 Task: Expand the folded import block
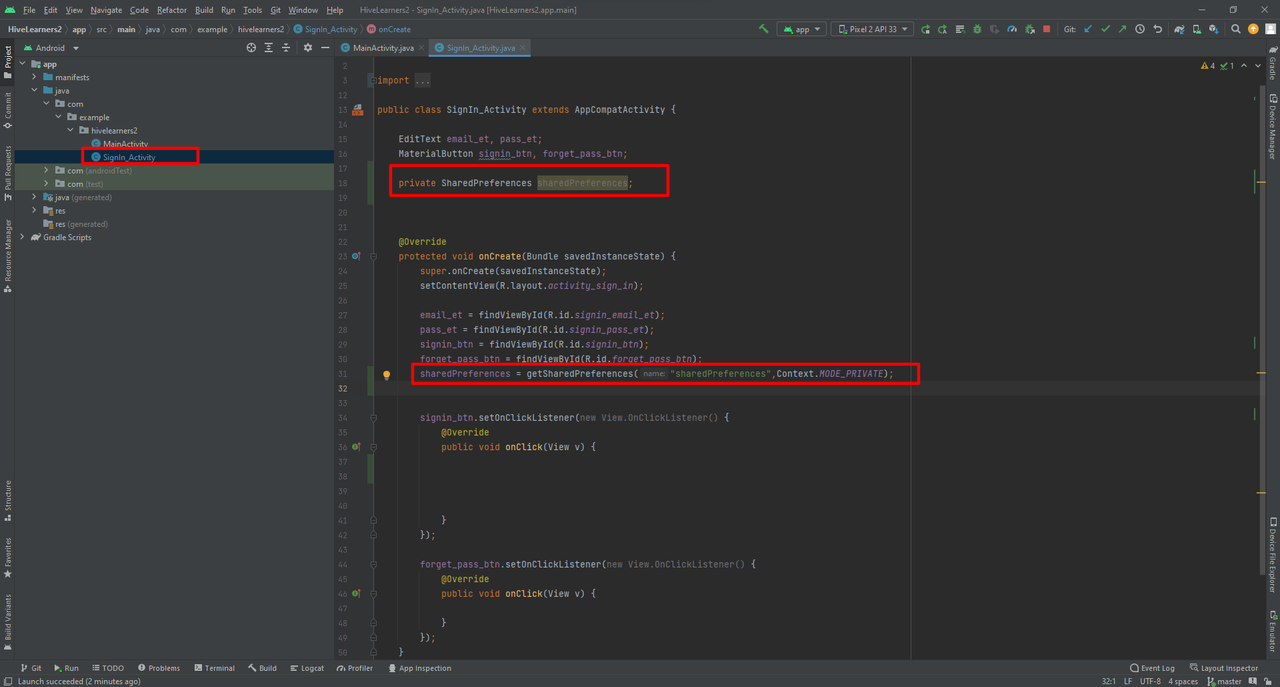(373, 80)
